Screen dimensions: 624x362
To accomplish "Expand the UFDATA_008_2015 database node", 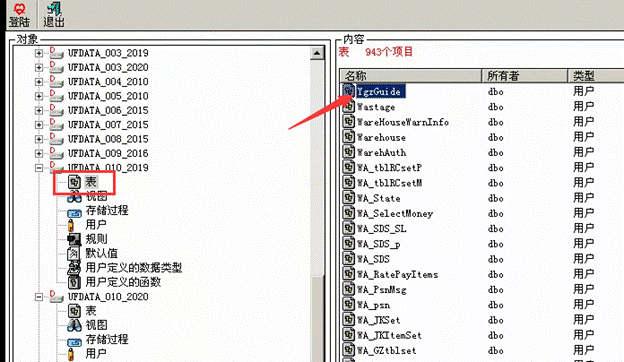I will point(39,139).
